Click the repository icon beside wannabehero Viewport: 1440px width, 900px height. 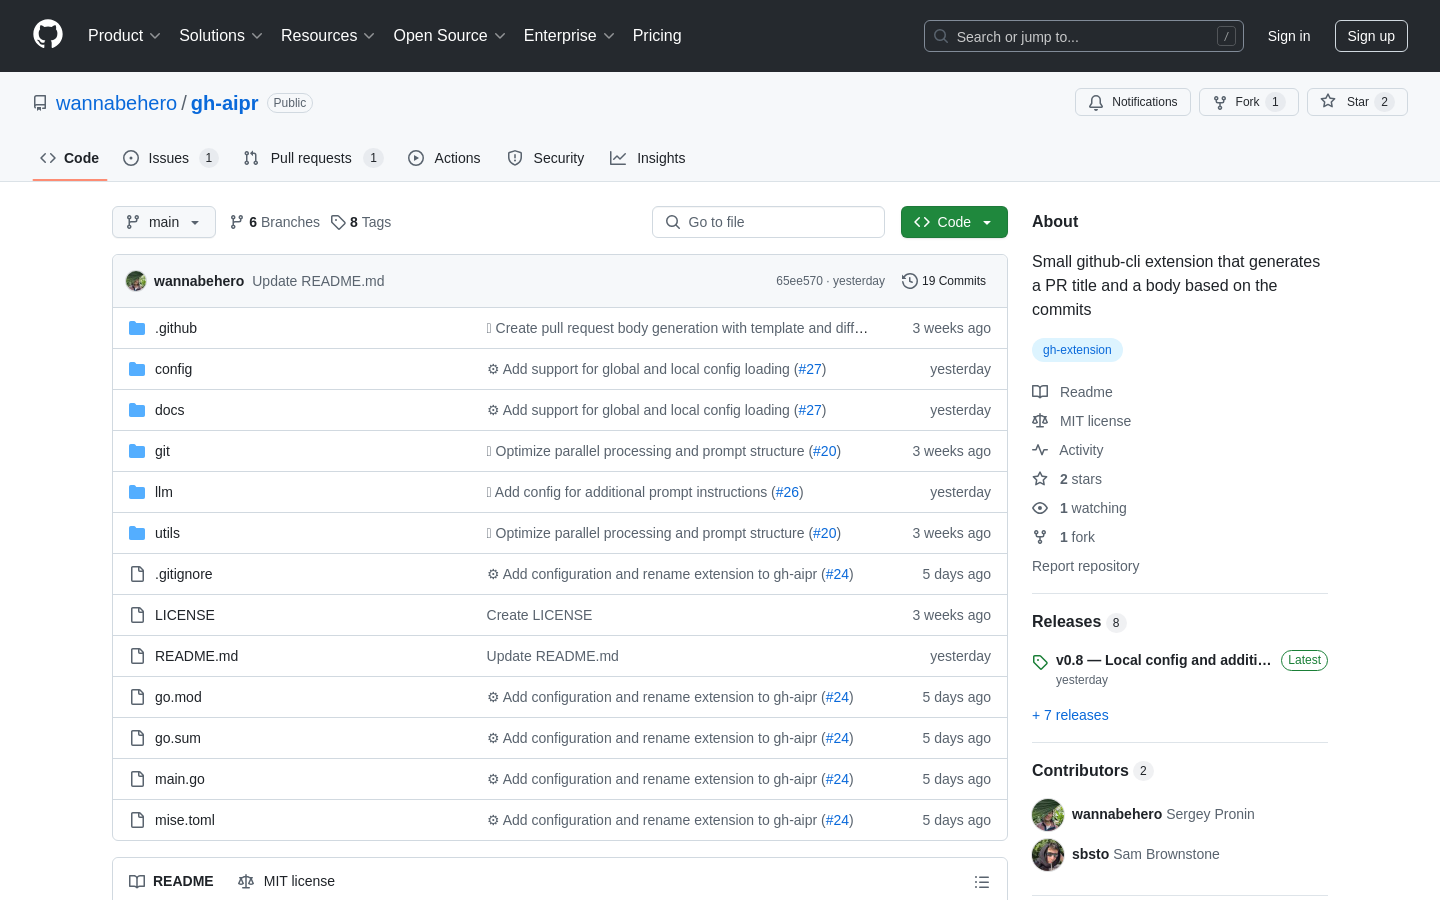pos(40,103)
